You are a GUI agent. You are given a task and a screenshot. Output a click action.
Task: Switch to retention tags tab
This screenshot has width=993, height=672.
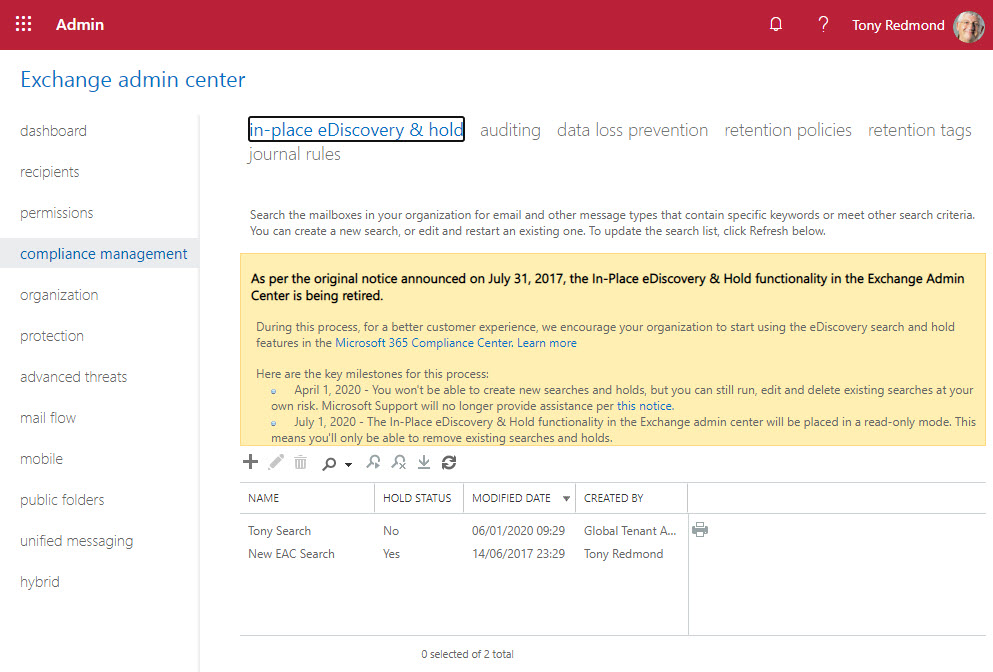[x=920, y=130]
